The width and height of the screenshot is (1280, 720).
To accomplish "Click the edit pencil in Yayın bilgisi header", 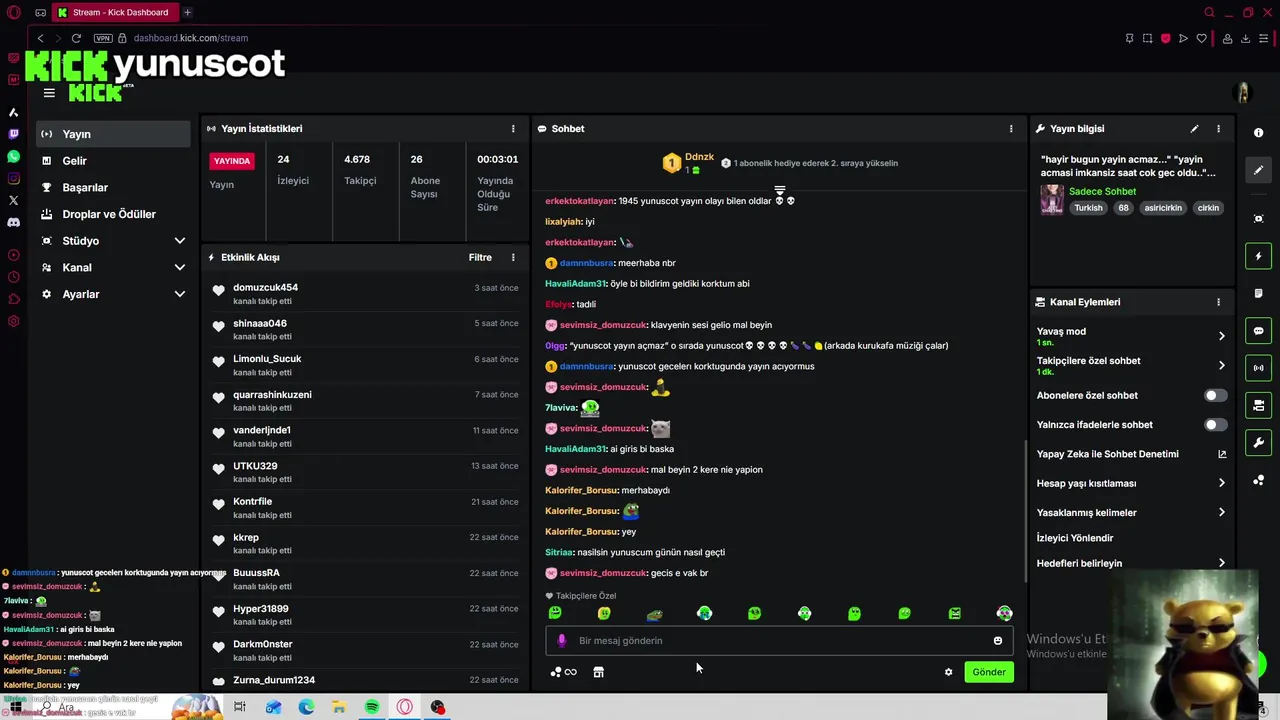I will (1194, 129).
